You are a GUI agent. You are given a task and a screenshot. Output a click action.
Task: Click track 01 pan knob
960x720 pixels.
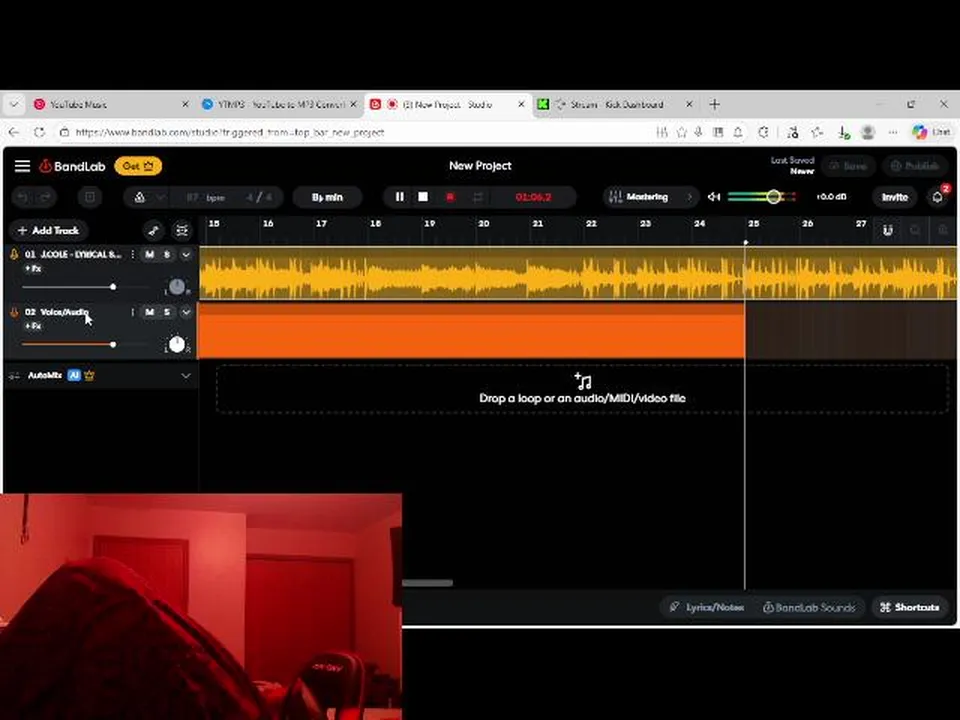tap(177, 287)
